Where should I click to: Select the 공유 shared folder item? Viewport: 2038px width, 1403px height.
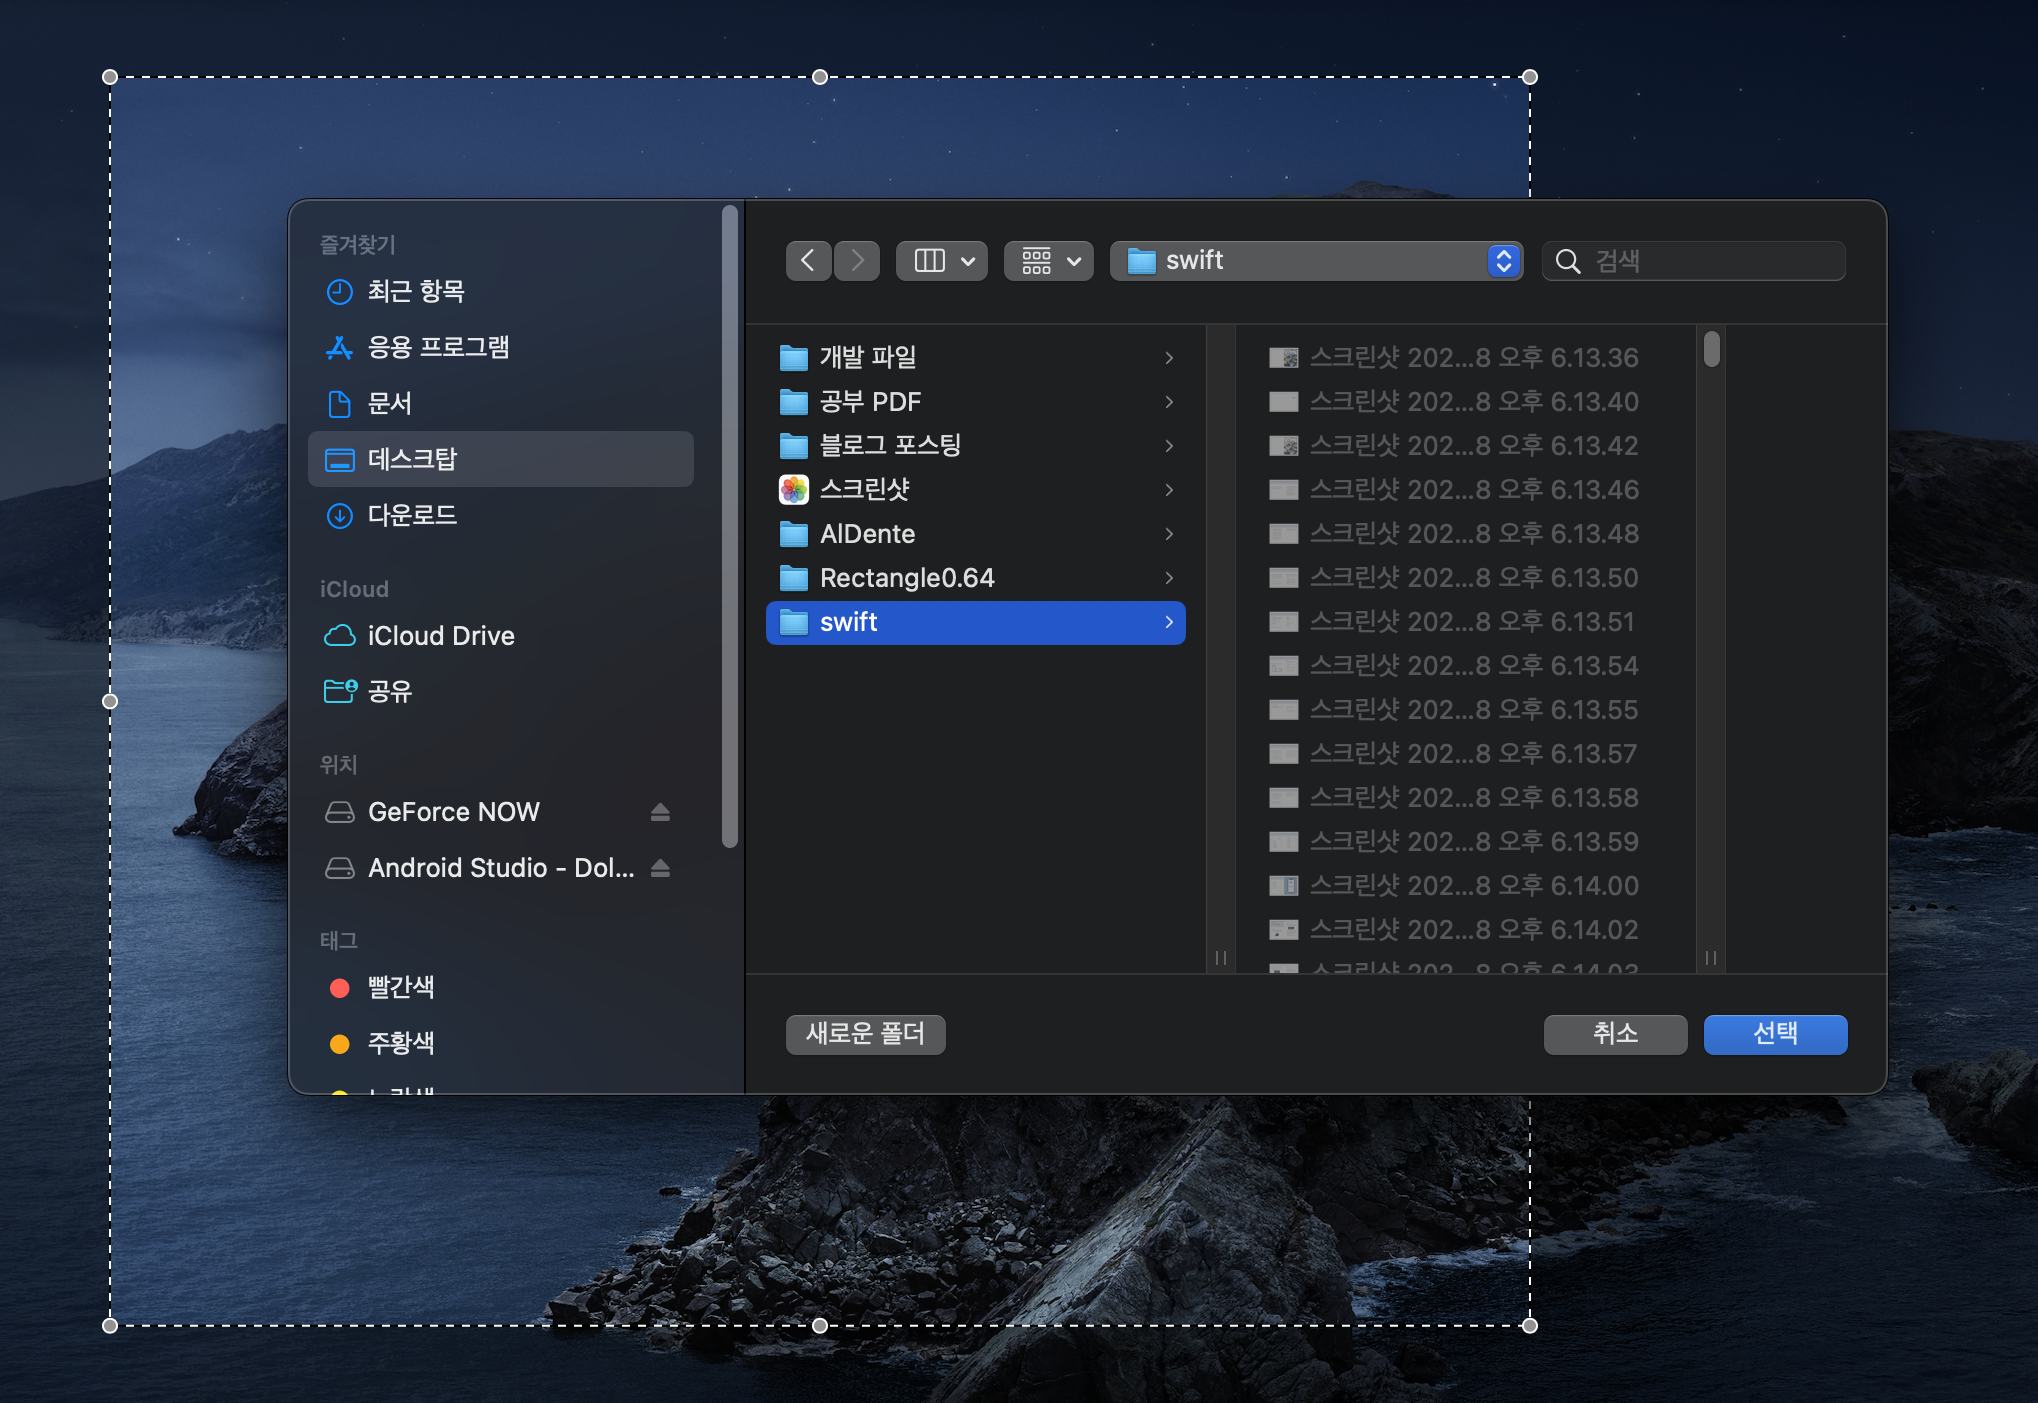389,691
